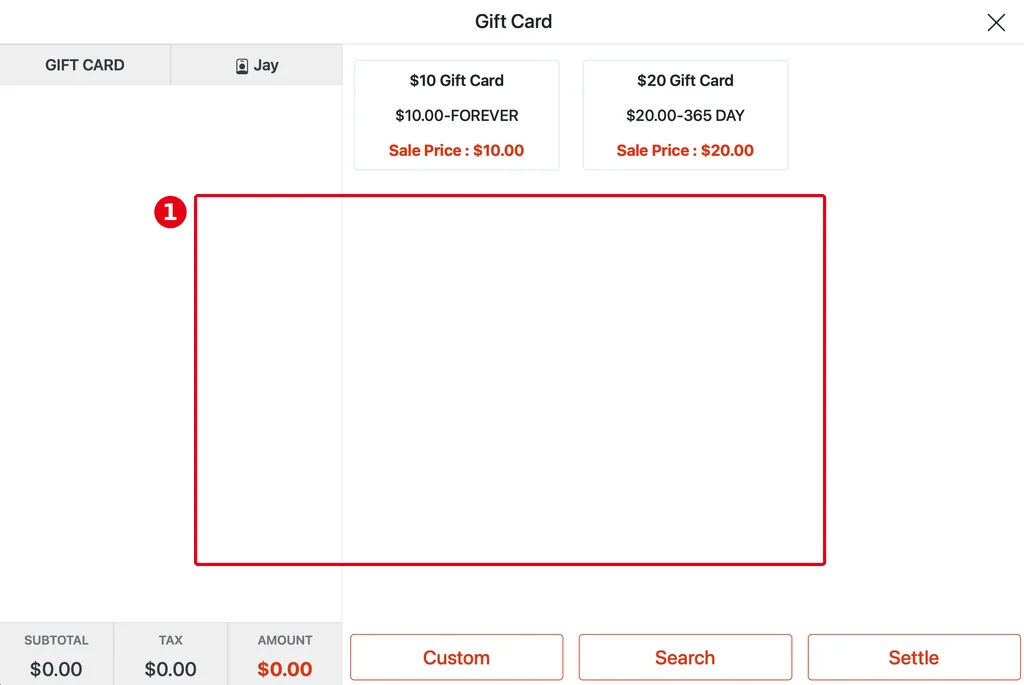Image resolution: width=1024 pixels, height=685 pixels.
Task: Click the Settle button
Action: coord(914,657)
